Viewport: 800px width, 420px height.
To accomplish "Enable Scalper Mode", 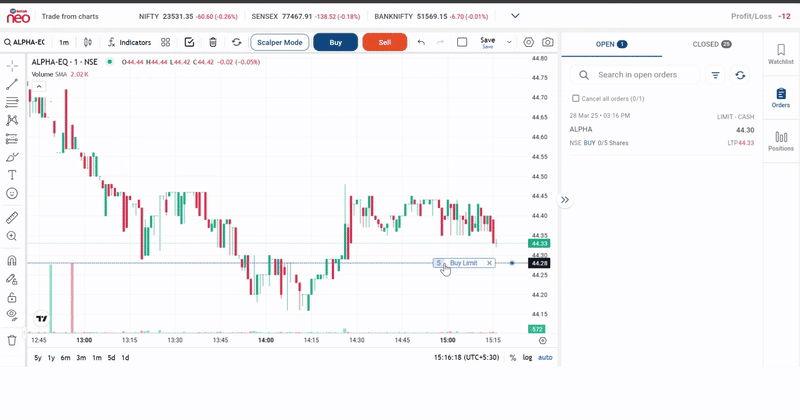I will (x=279, y=42).
